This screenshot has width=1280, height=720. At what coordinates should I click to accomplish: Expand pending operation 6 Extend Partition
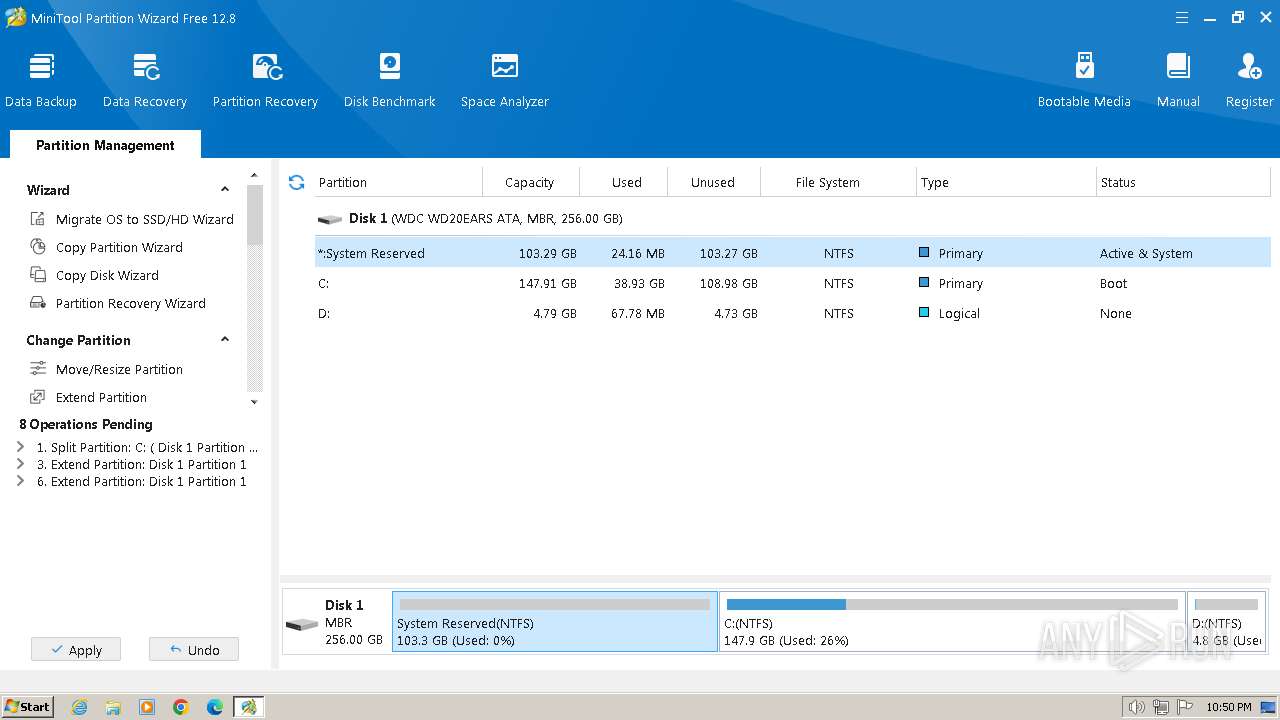pos(21,481)
